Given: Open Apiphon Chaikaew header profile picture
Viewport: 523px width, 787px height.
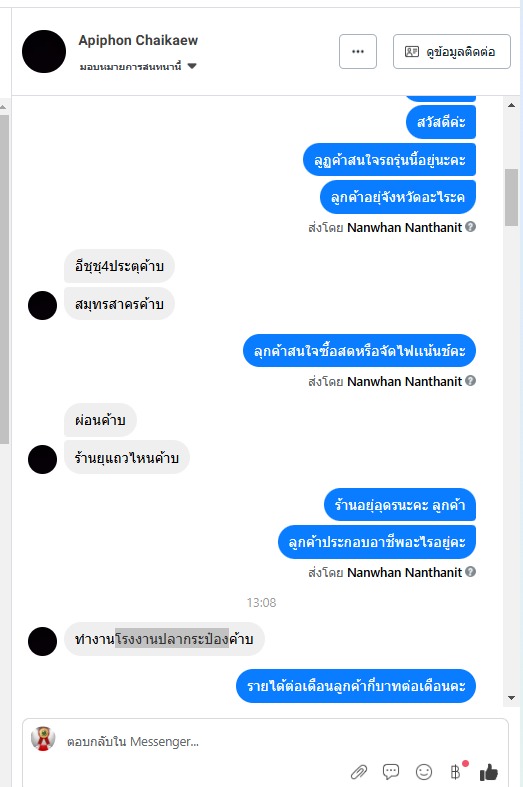Looking at the screenshot, I should (x=44, y=52).
